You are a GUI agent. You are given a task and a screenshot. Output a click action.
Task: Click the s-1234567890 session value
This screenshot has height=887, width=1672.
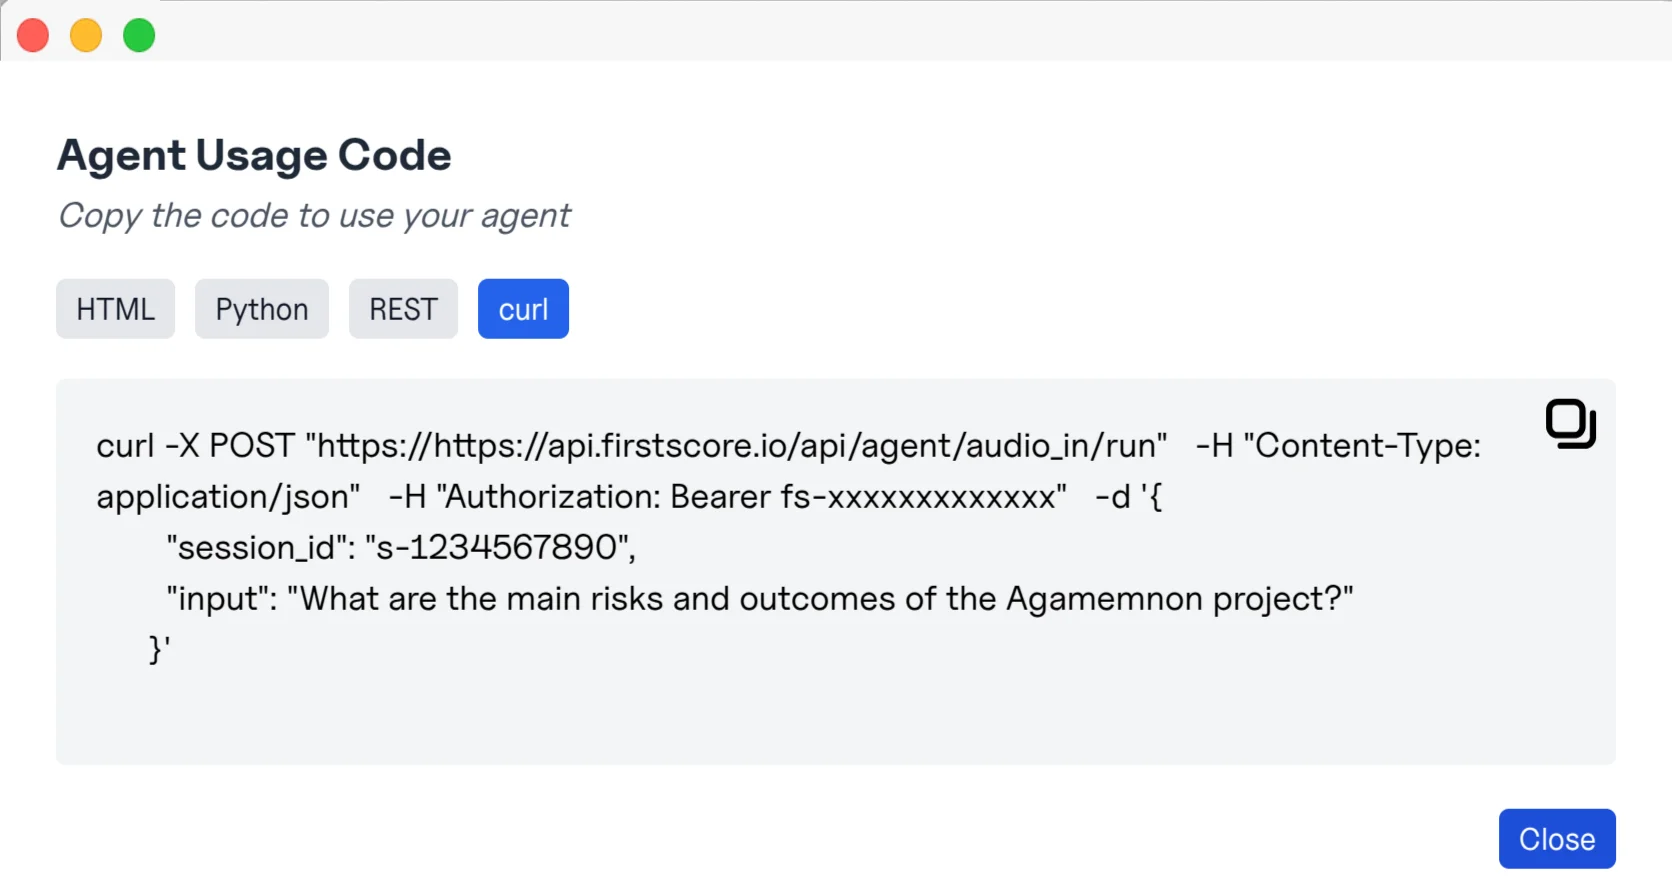point(499,548)
